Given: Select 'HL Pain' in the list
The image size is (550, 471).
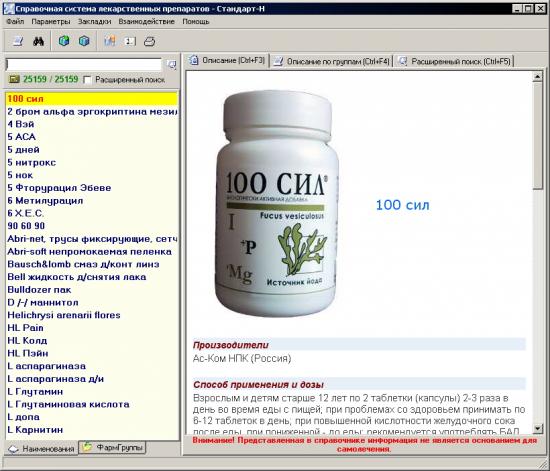Looking at the screenshot, I should (92, 328).
